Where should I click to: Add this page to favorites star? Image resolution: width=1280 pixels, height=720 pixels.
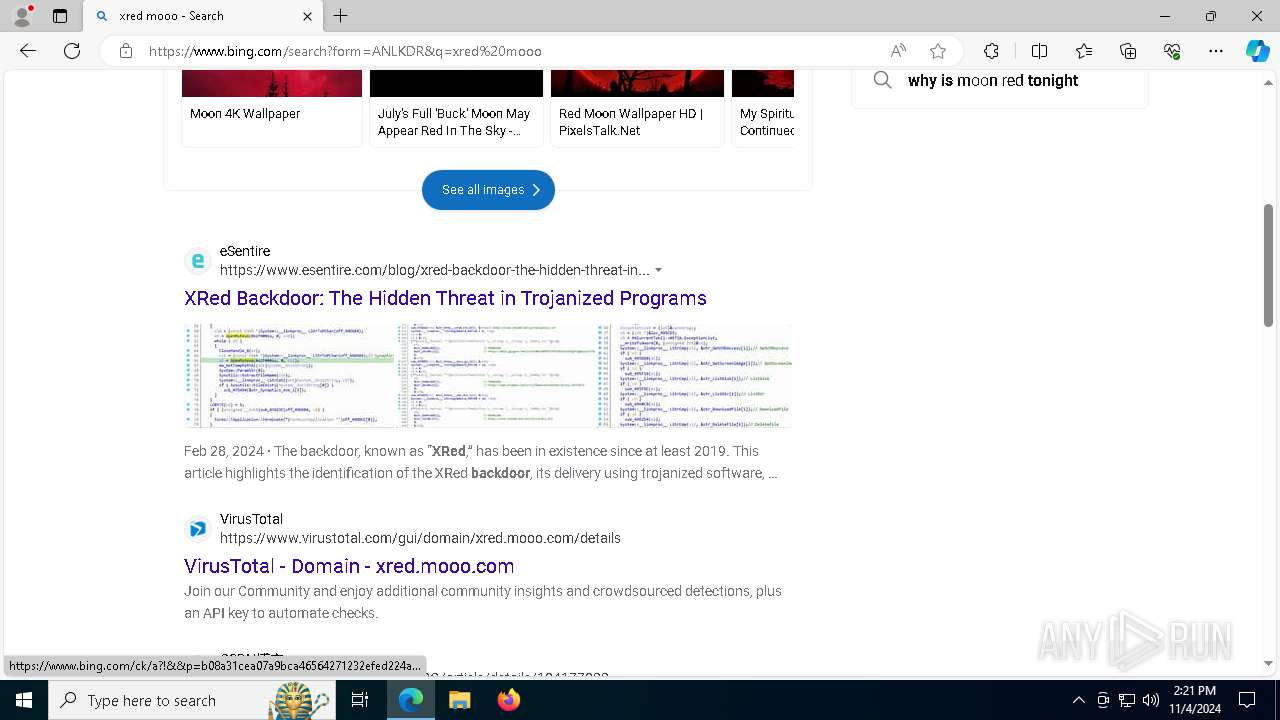coord(938,51)
